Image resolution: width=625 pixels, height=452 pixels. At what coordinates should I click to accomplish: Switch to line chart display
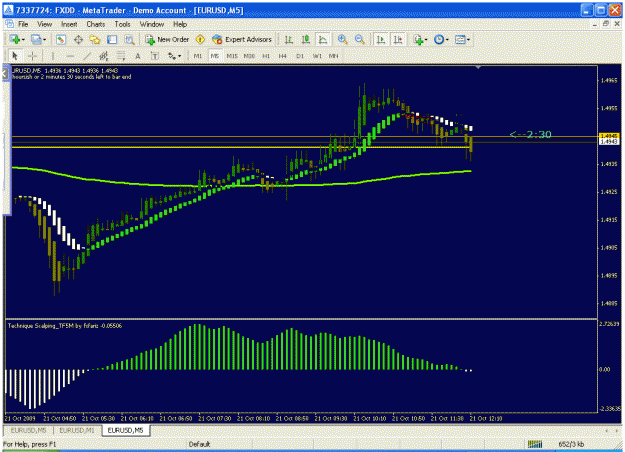coord(323,39)
